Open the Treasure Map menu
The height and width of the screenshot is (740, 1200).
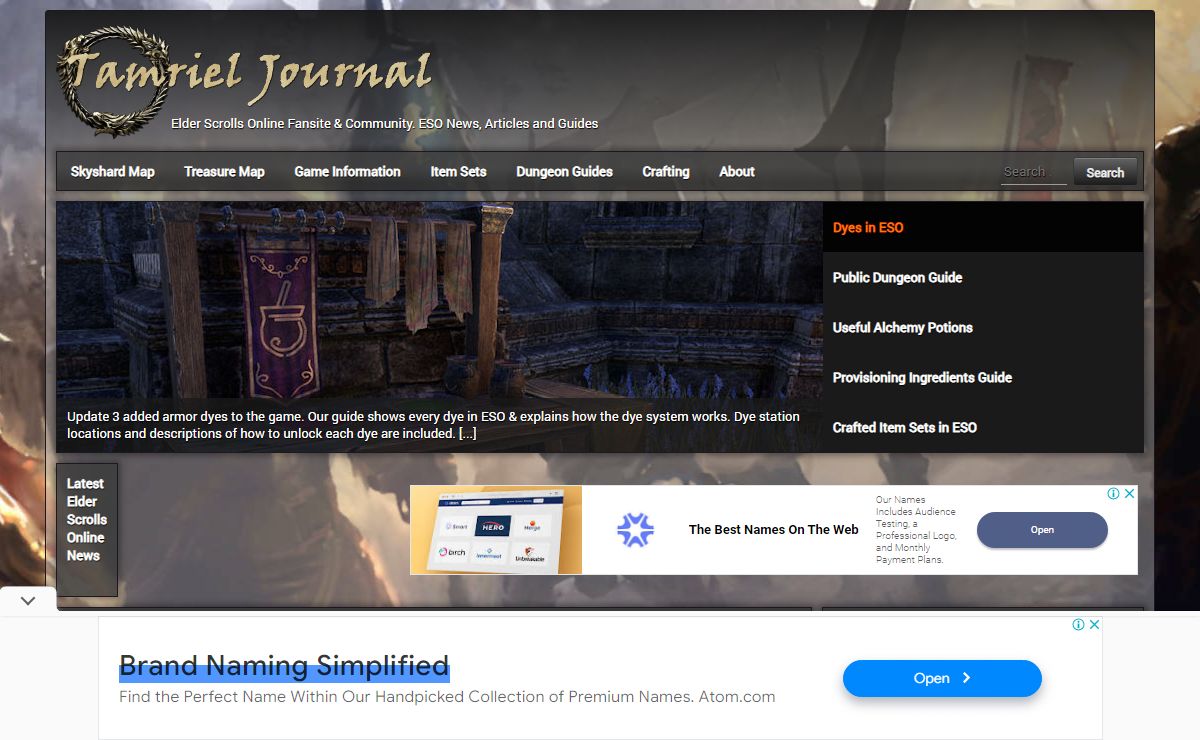[224, 172]
